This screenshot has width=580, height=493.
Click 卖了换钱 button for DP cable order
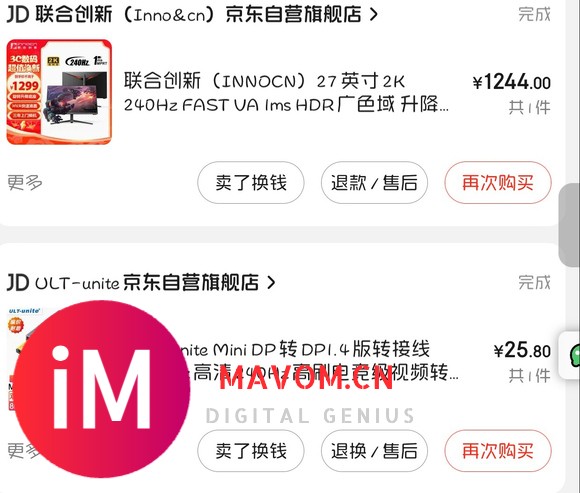coord(251,451)
